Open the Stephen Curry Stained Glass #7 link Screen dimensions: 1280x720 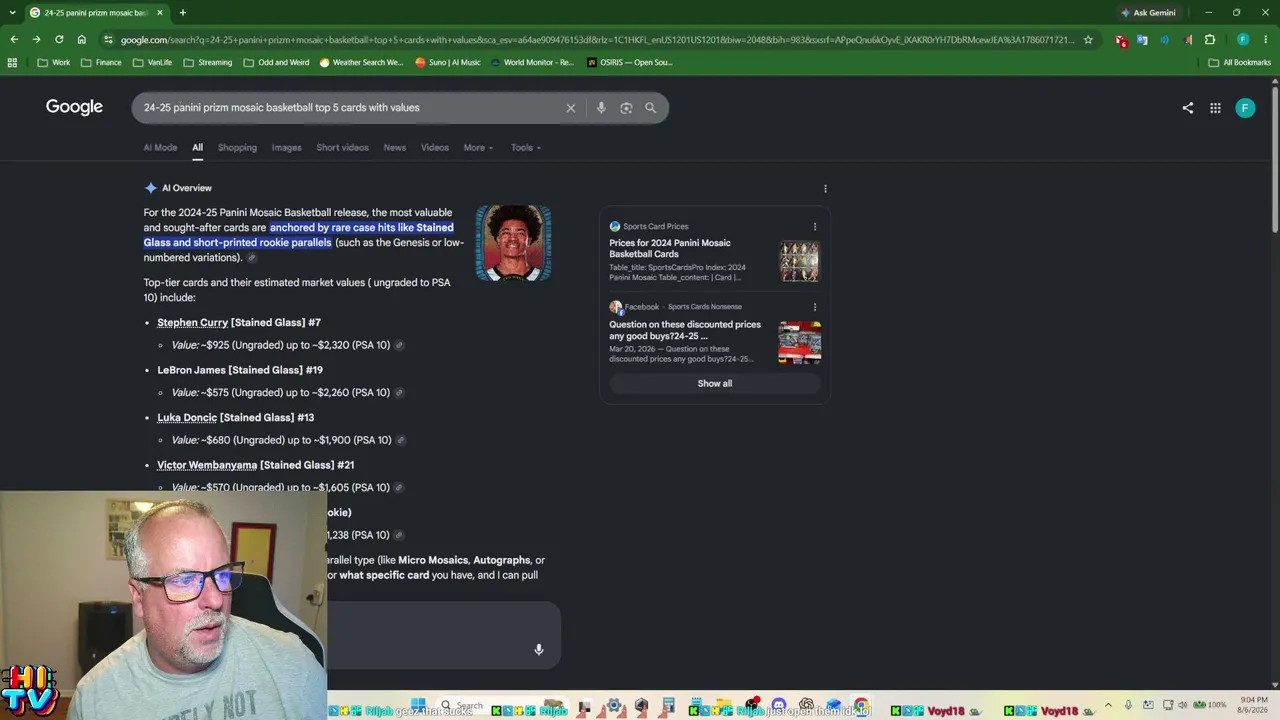pyautogui.click(x=239, y=323)
